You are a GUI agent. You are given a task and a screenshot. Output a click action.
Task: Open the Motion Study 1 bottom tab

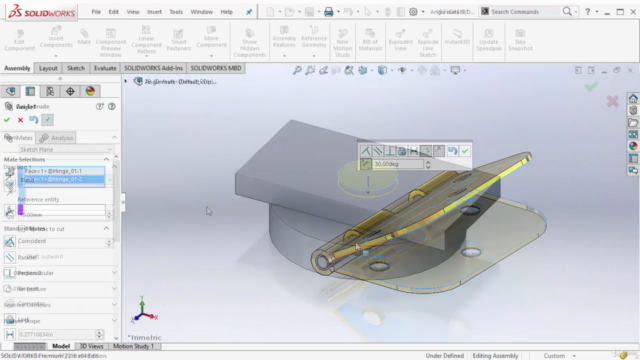click(133, 346)
